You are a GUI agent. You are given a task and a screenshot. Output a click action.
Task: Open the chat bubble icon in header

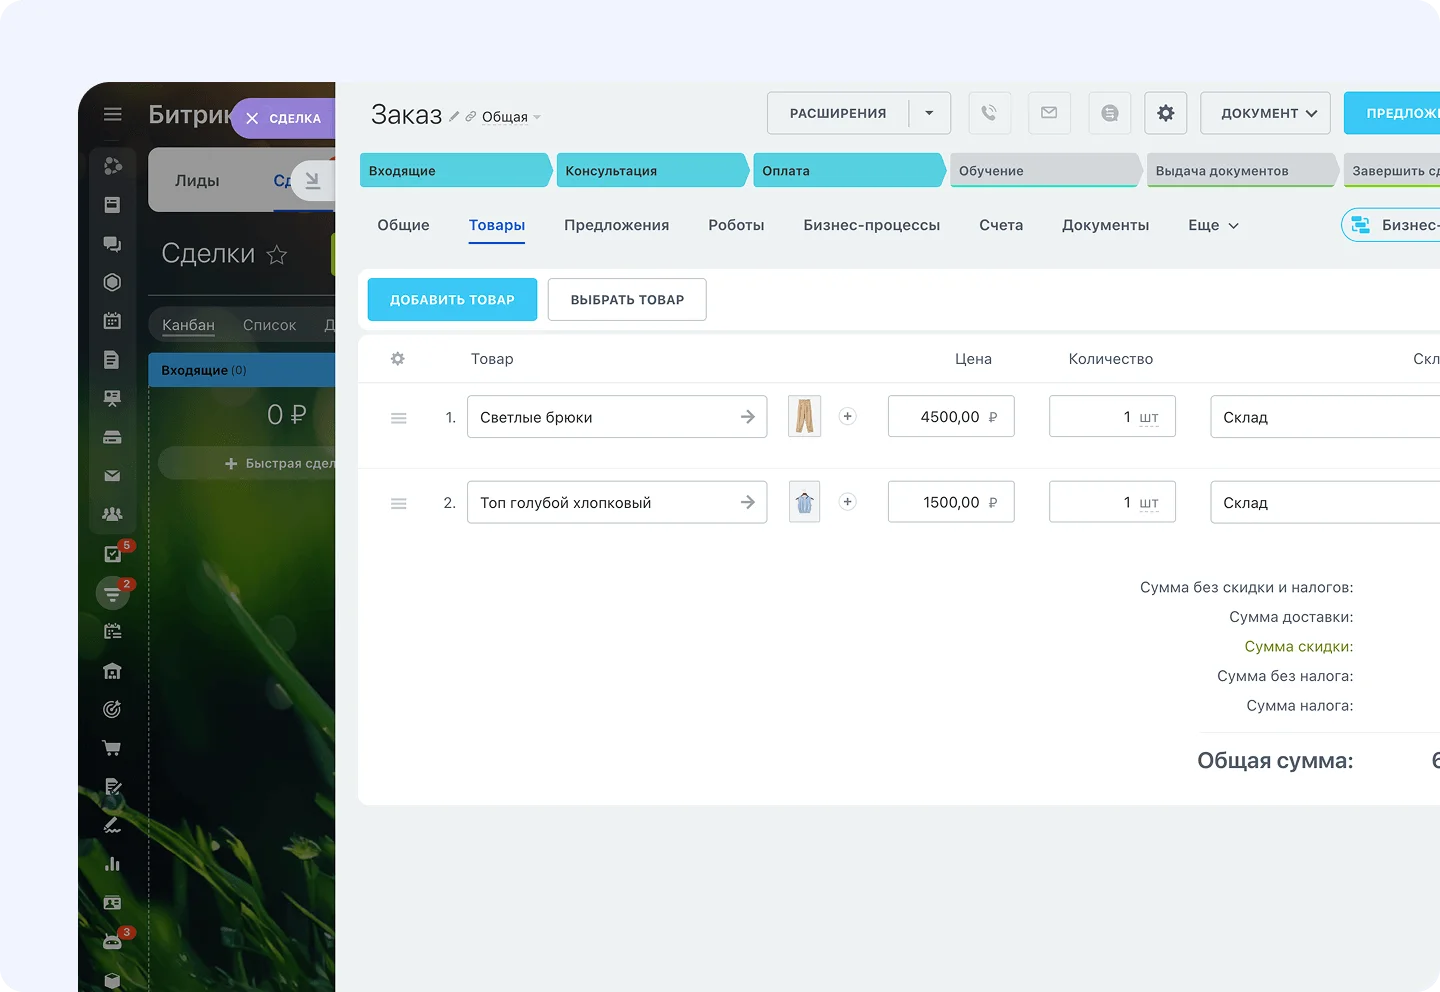click(x=1109, y=113)
